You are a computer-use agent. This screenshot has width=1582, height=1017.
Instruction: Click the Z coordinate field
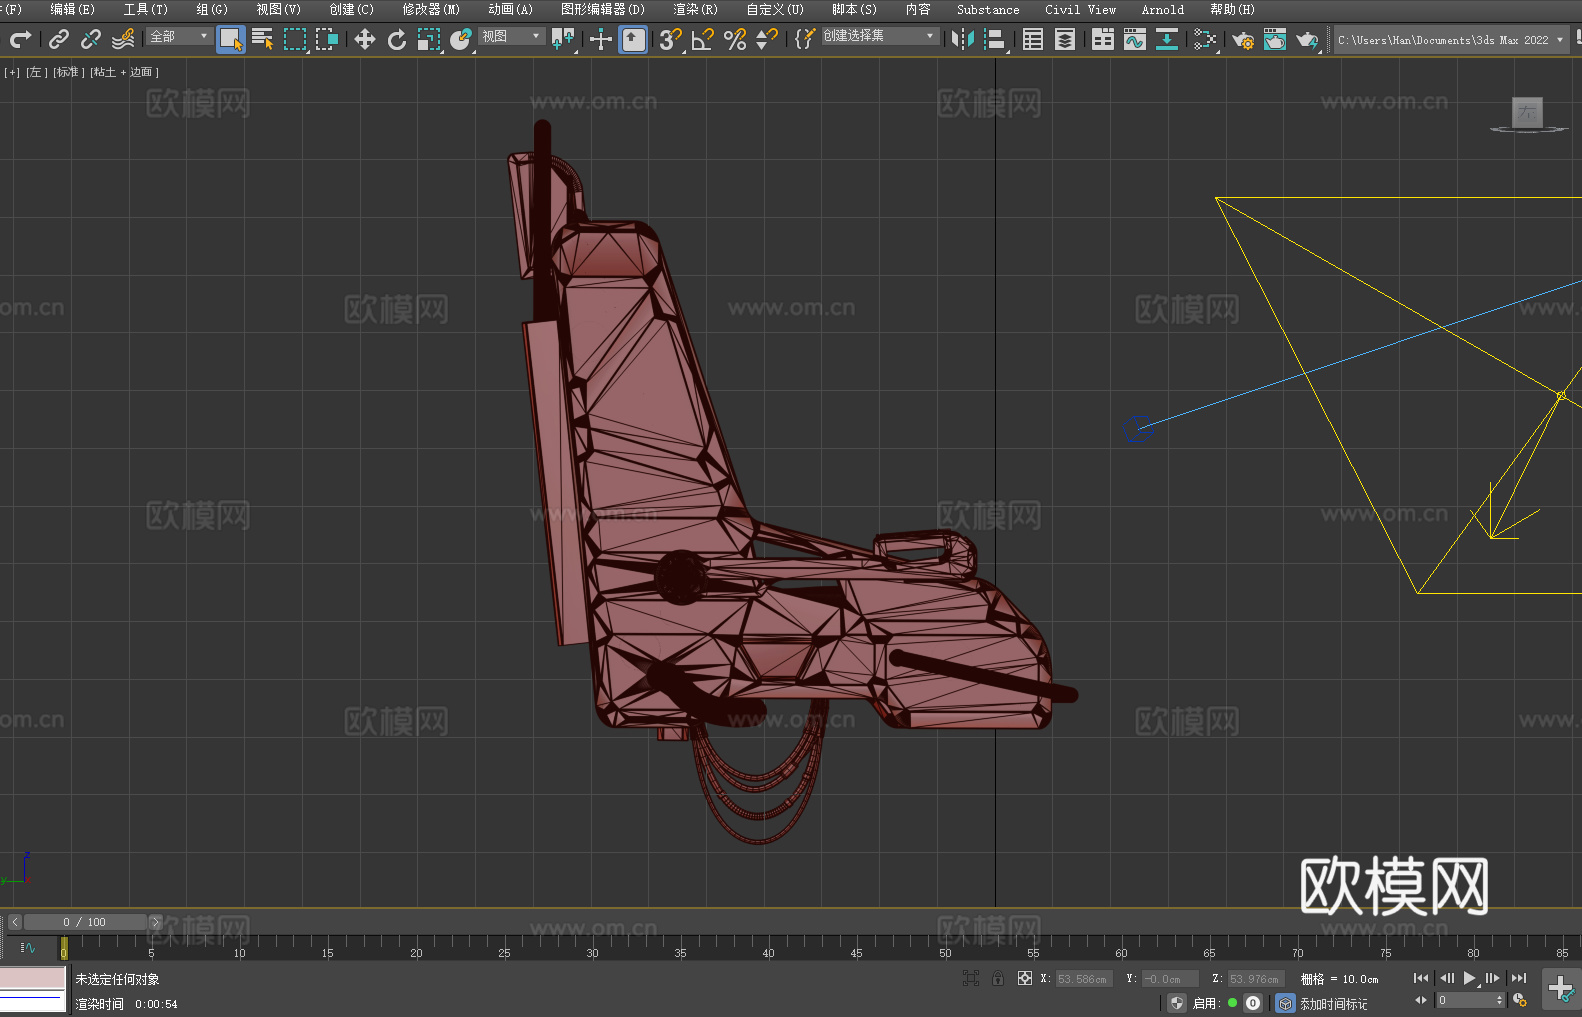point(1256,979)
